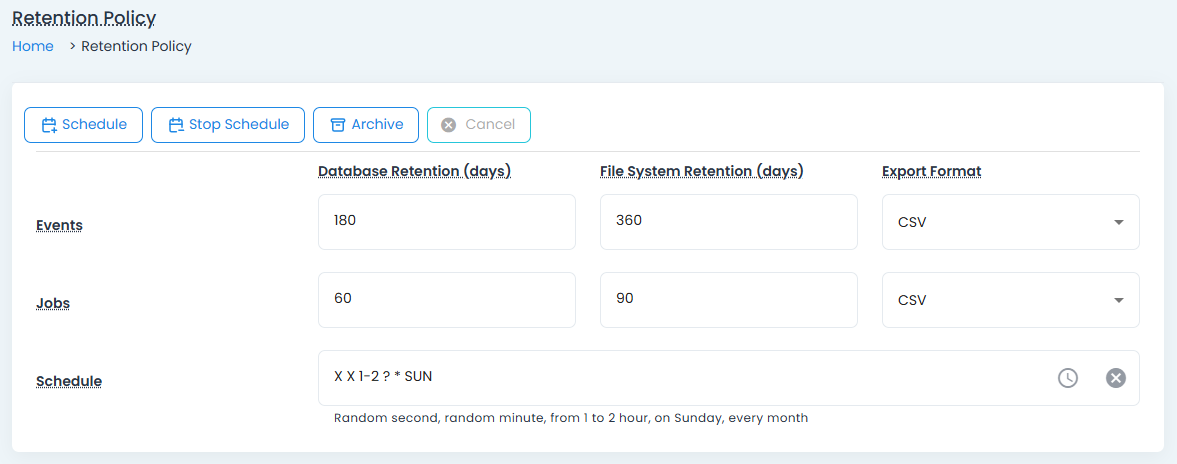Click the clock icon in Schedule field
The width and height of the screenshot is (1177, 464).
[x=1068, y=378]
